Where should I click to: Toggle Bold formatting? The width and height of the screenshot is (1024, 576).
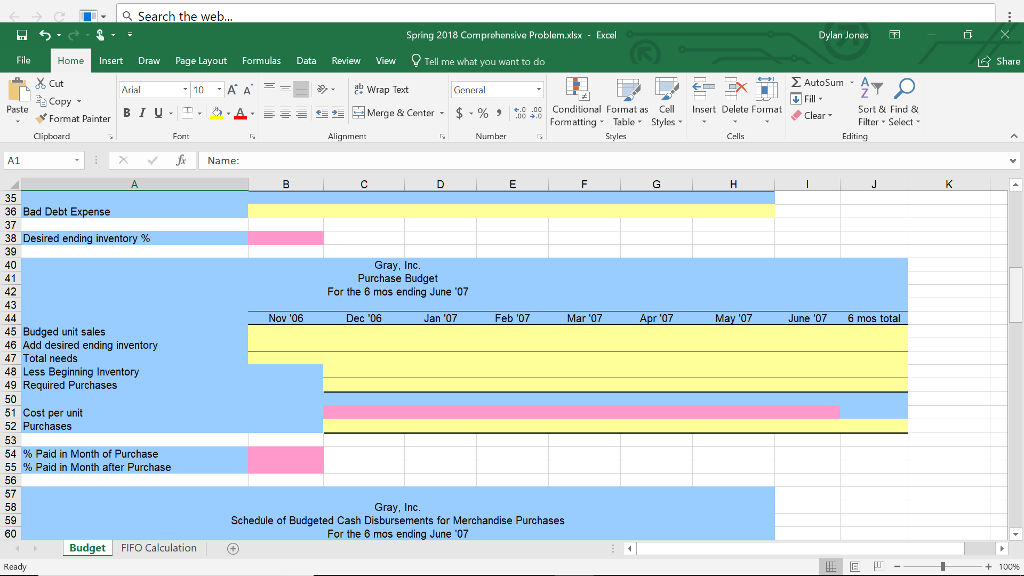pos(127,113)
